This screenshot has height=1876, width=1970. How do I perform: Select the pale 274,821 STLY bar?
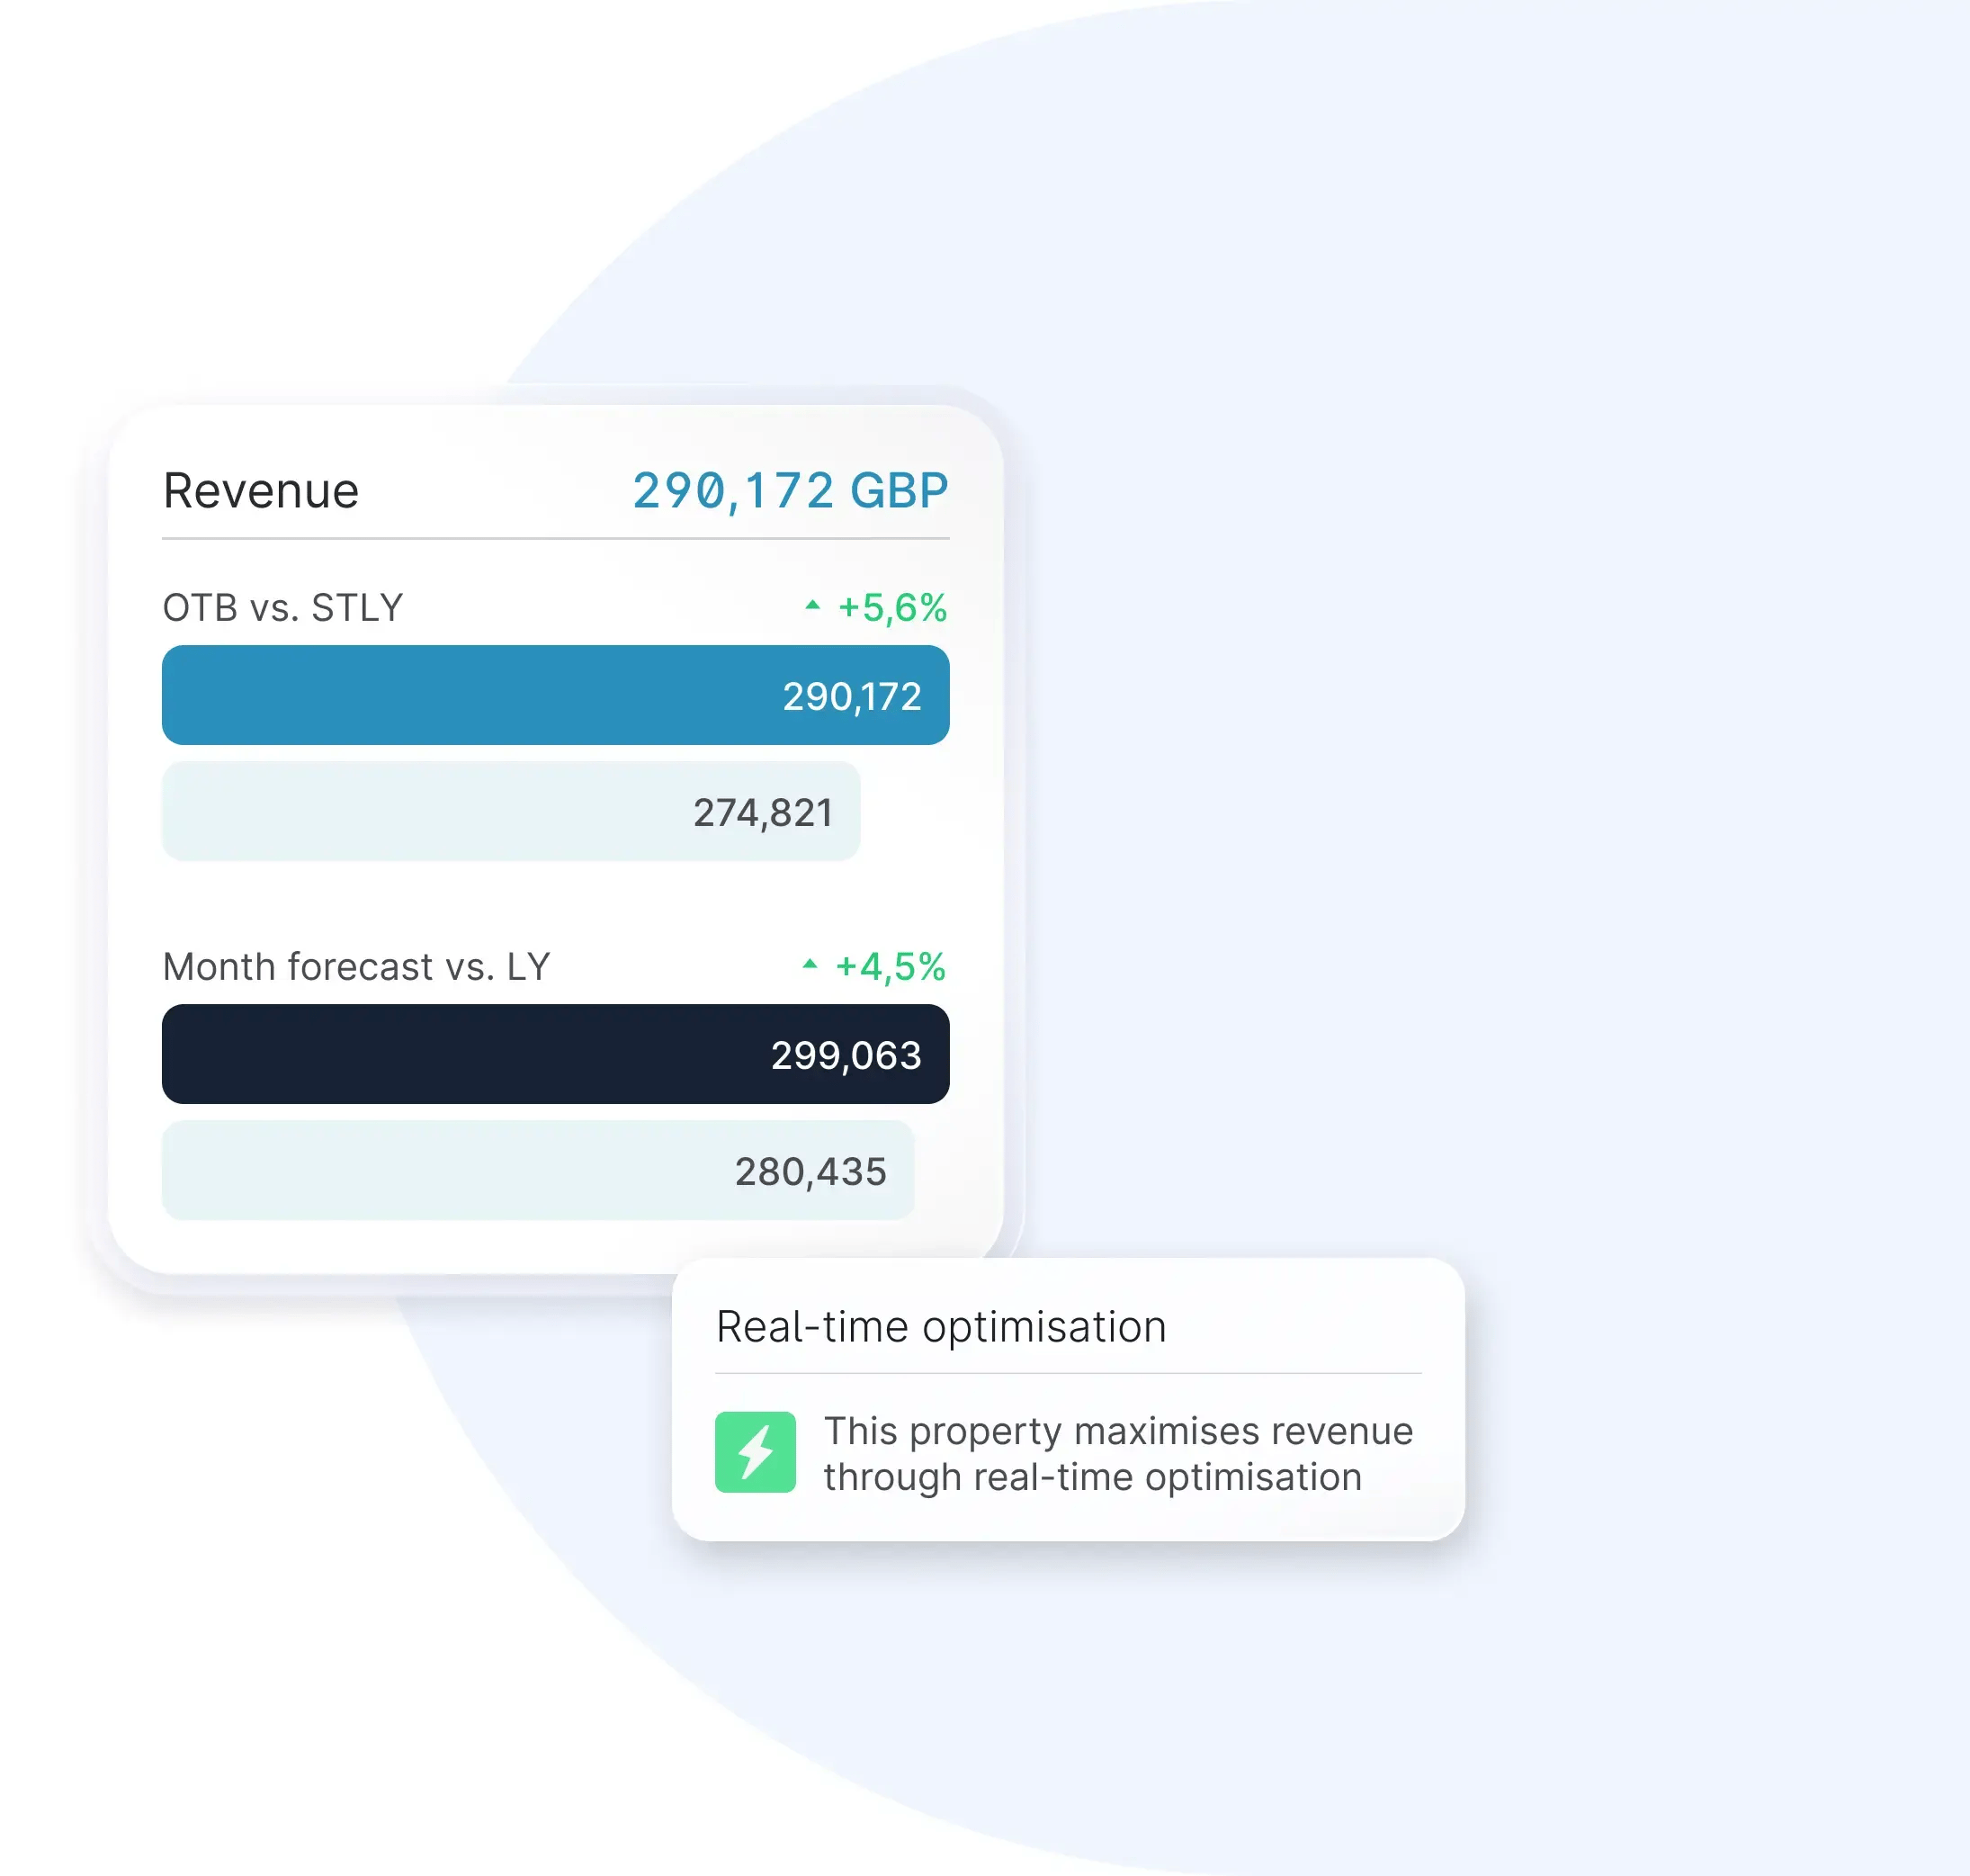tap(511, 811)
